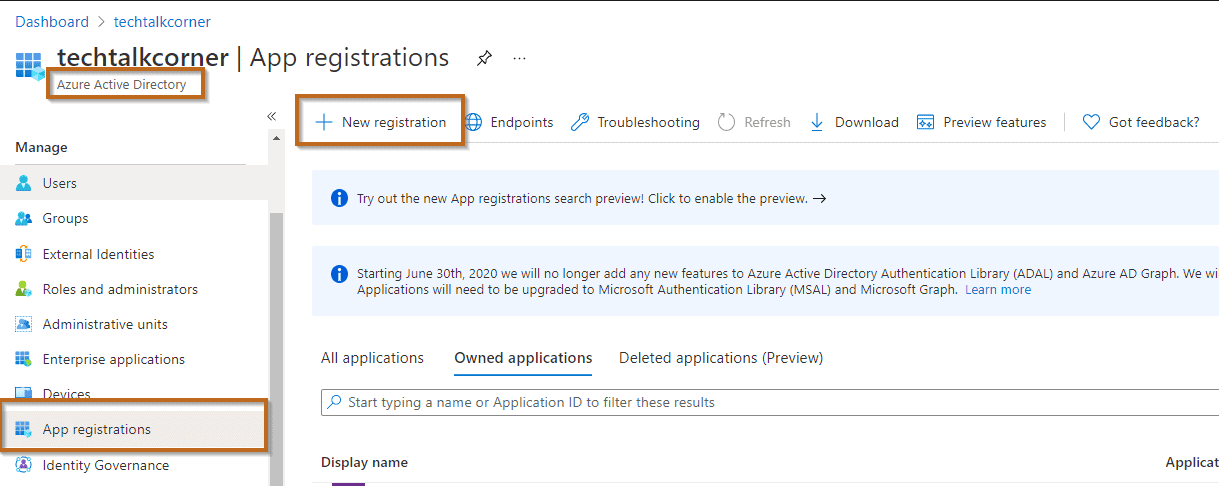Open the Endpoints toolbar item

(x=509, y=122)
